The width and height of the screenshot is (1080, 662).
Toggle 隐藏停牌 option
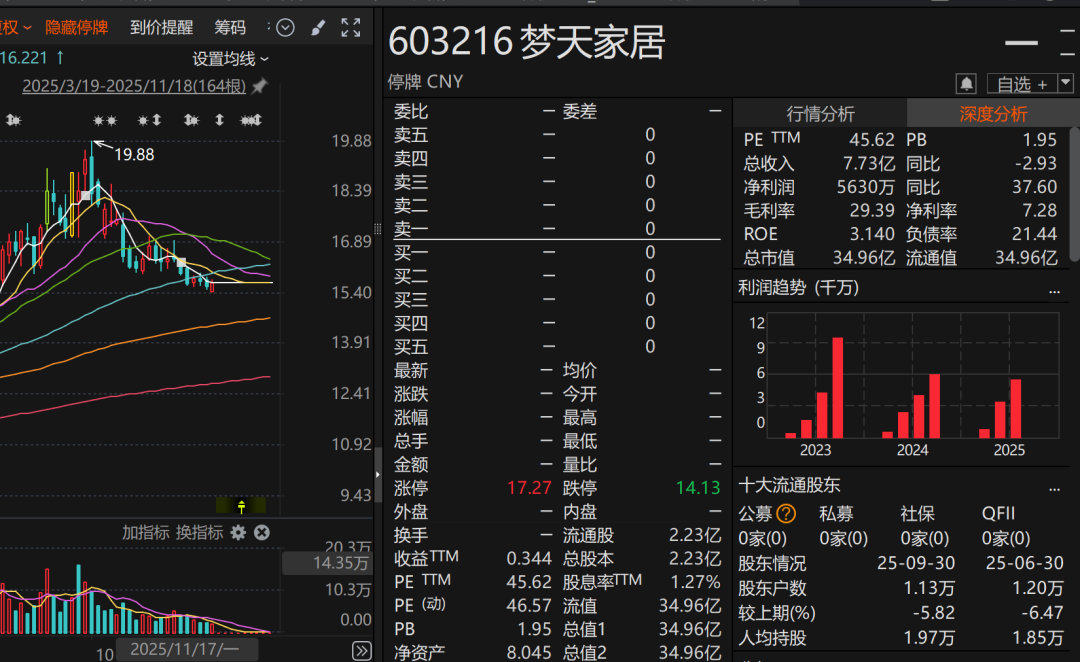[76, 28]
